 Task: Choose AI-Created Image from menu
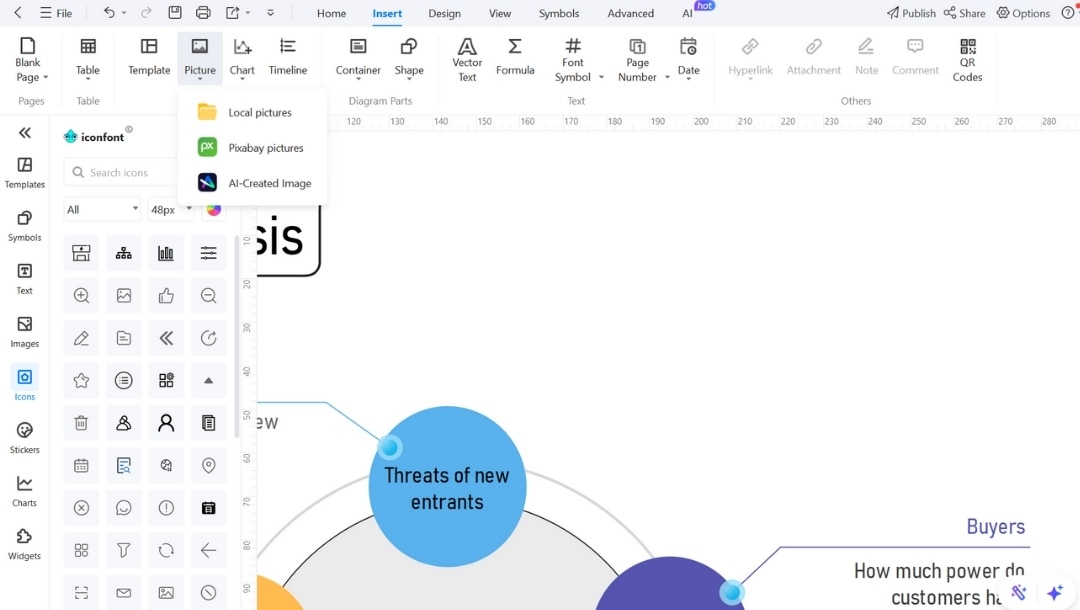(x=252, y=183)
